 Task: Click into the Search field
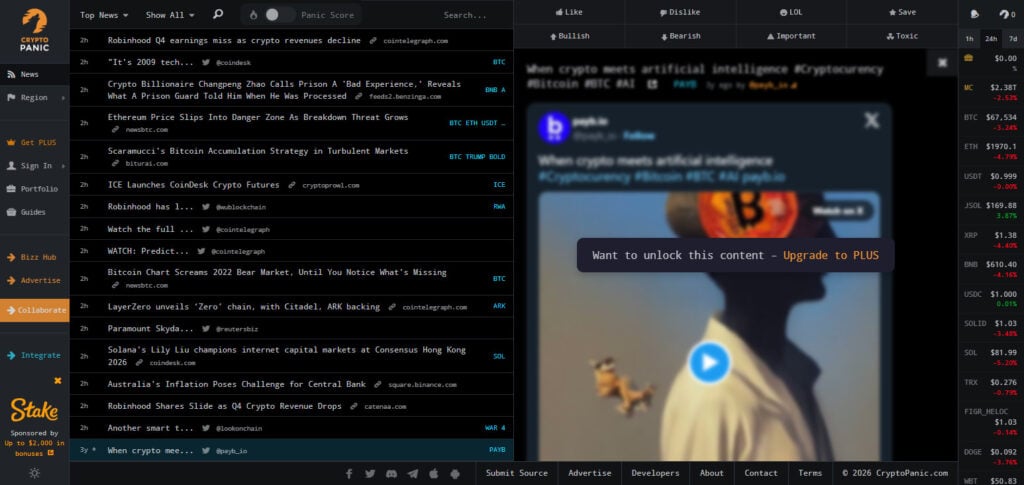pyautogui.click(x=465, y=15)
